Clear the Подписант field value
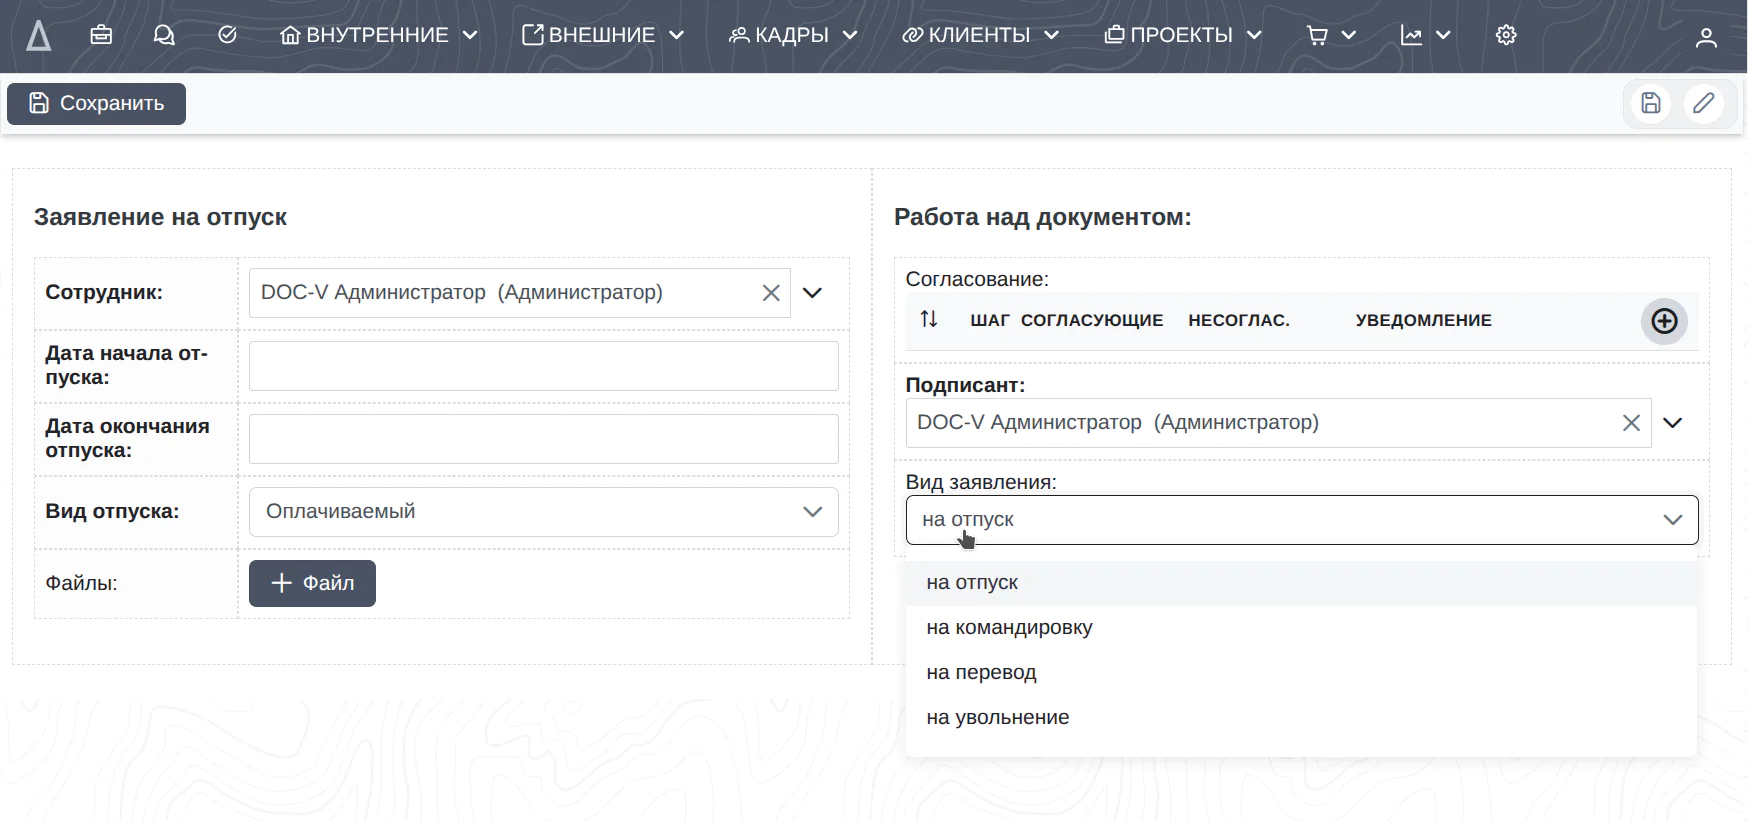 point(1631,423)
